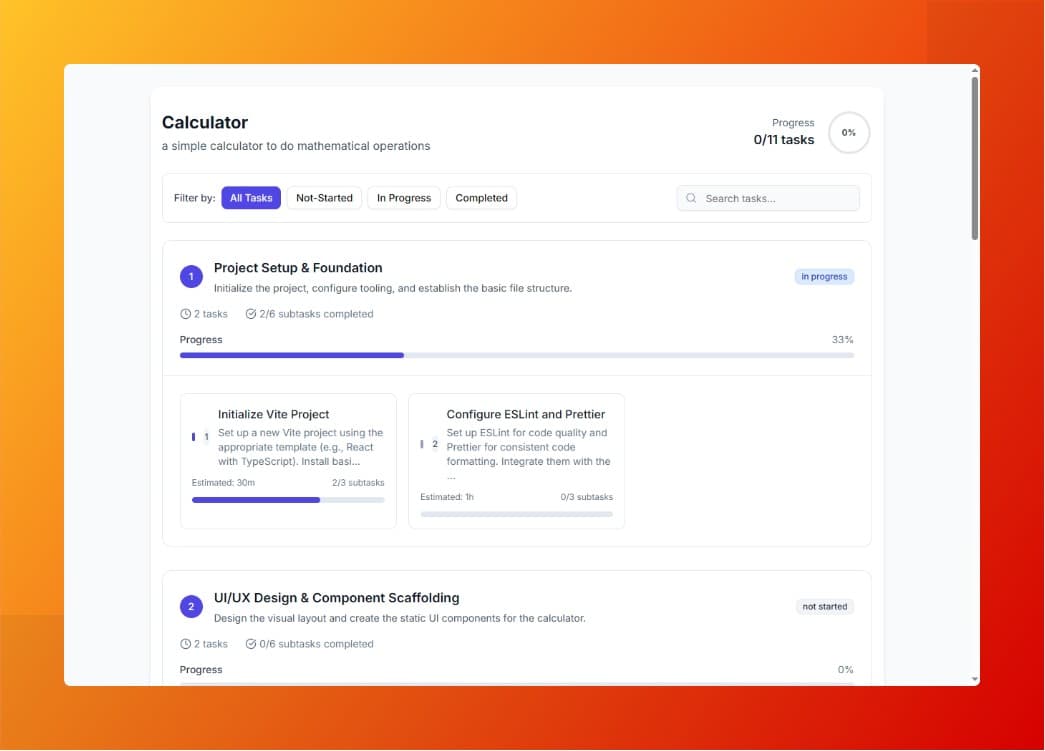
Task: Click the clock icon next to Project Setup's task count
Action: point(185,313)
